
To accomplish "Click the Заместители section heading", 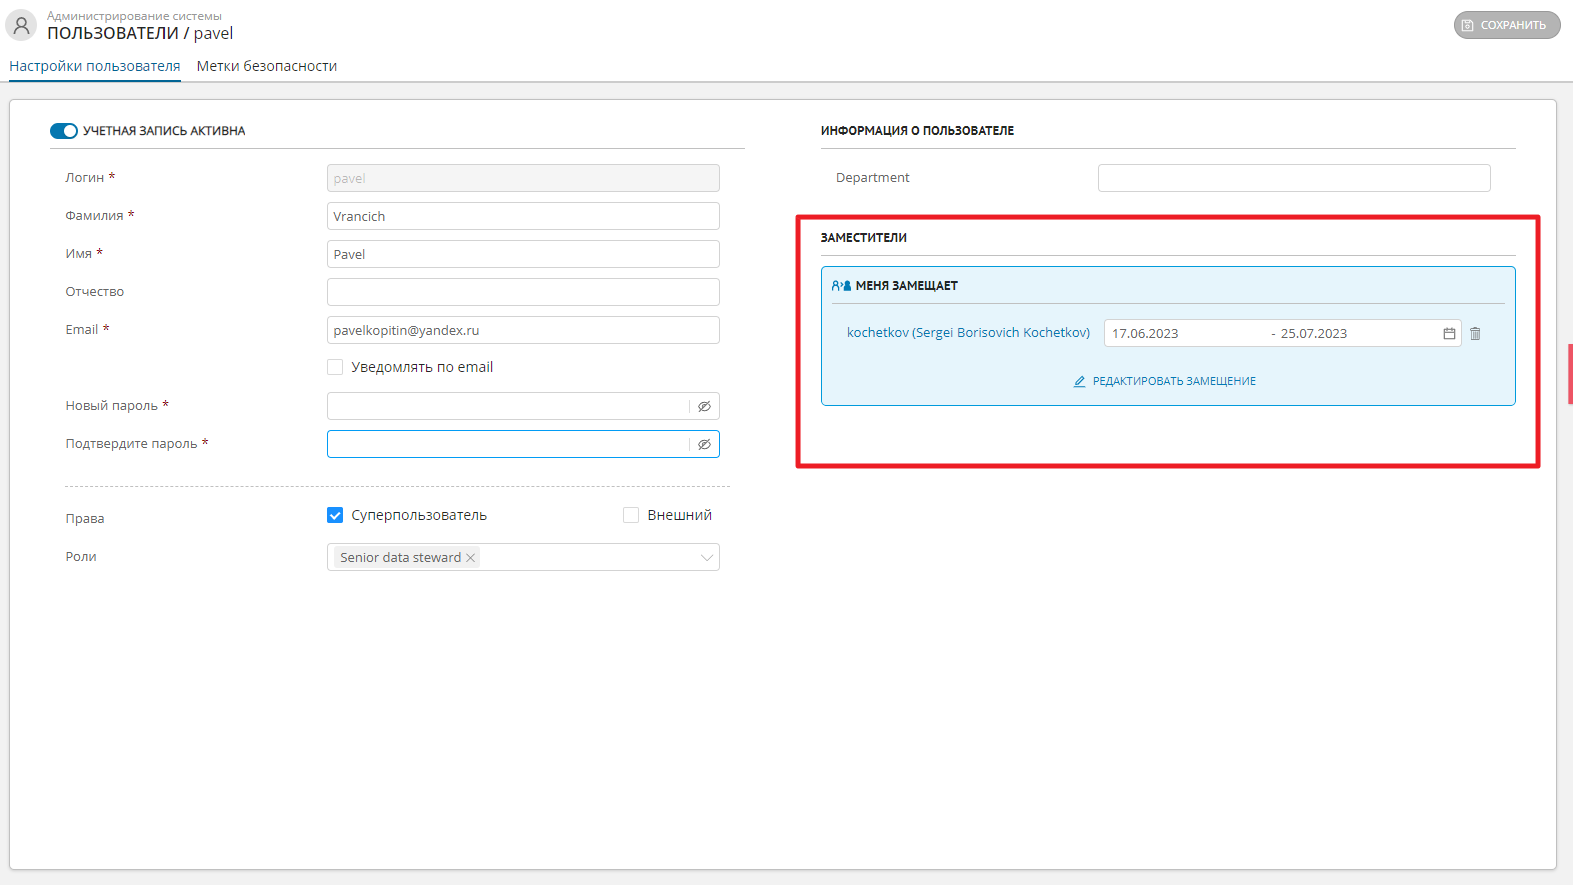I will tap(864, 238).
